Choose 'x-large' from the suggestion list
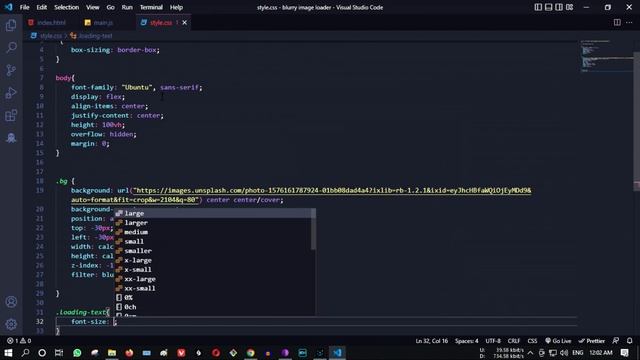The image size is (640, 360). point(214,260)
